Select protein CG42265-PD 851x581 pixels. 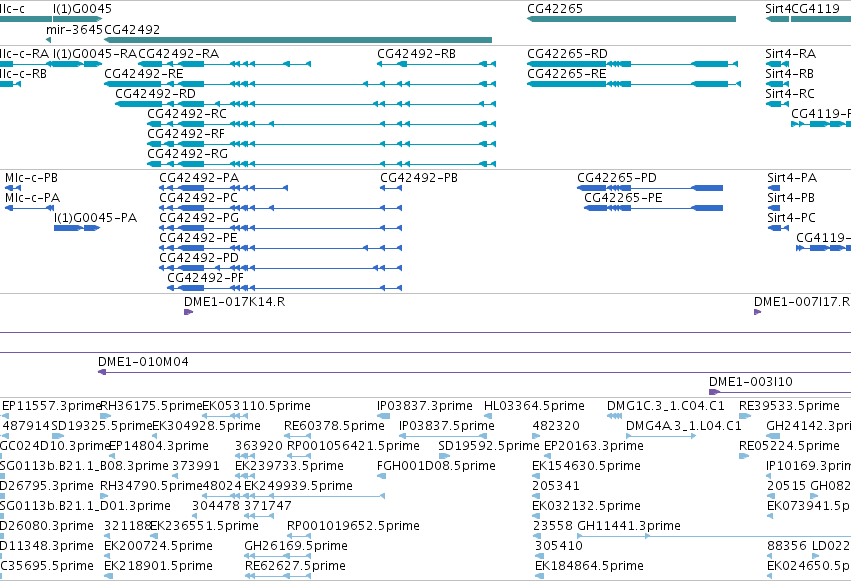(x=650, y=188)
